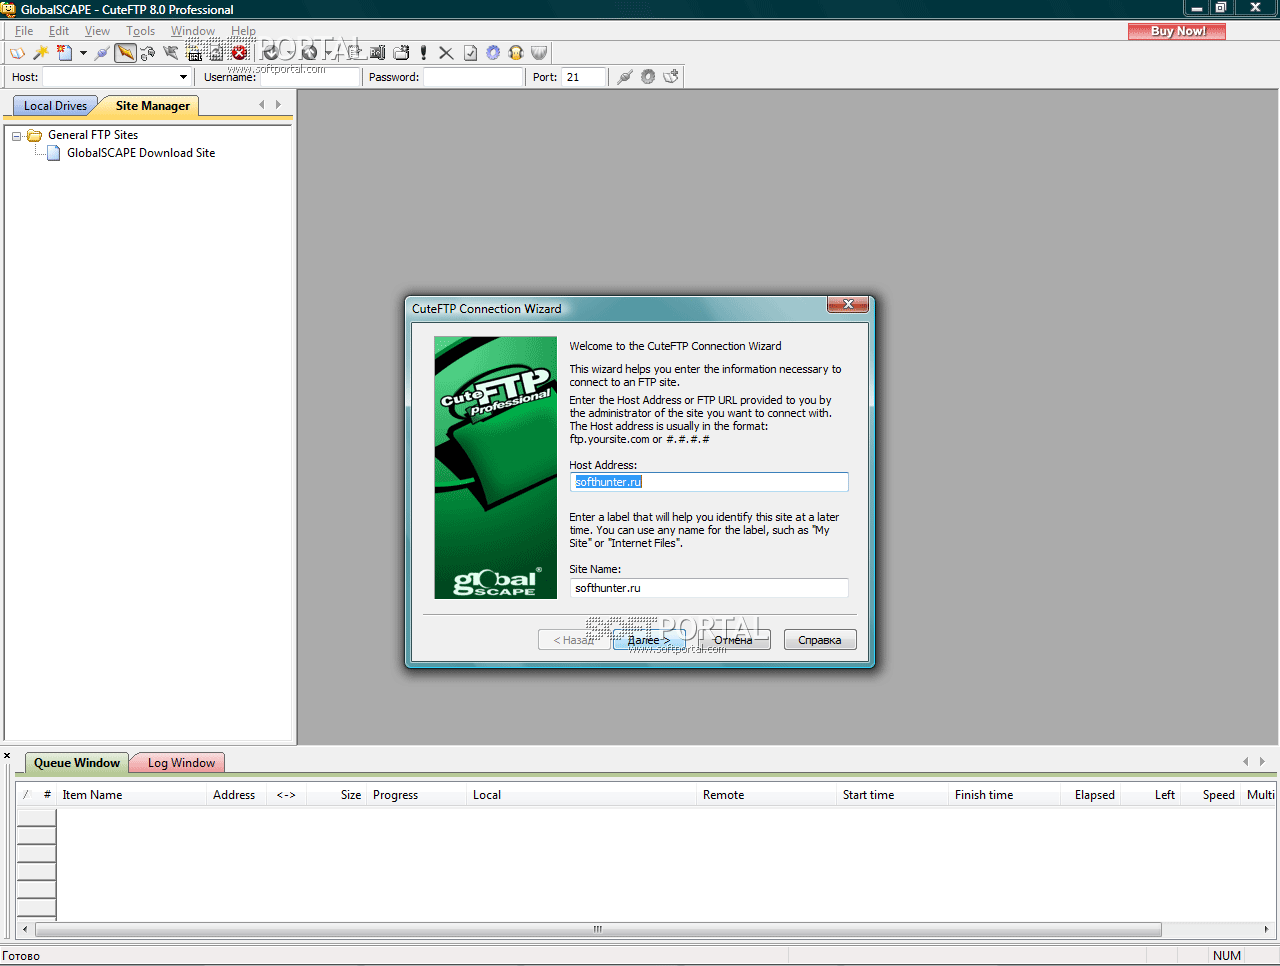
Task: Click the orange headphones toolbar icon
Action: tap(516, 53)
